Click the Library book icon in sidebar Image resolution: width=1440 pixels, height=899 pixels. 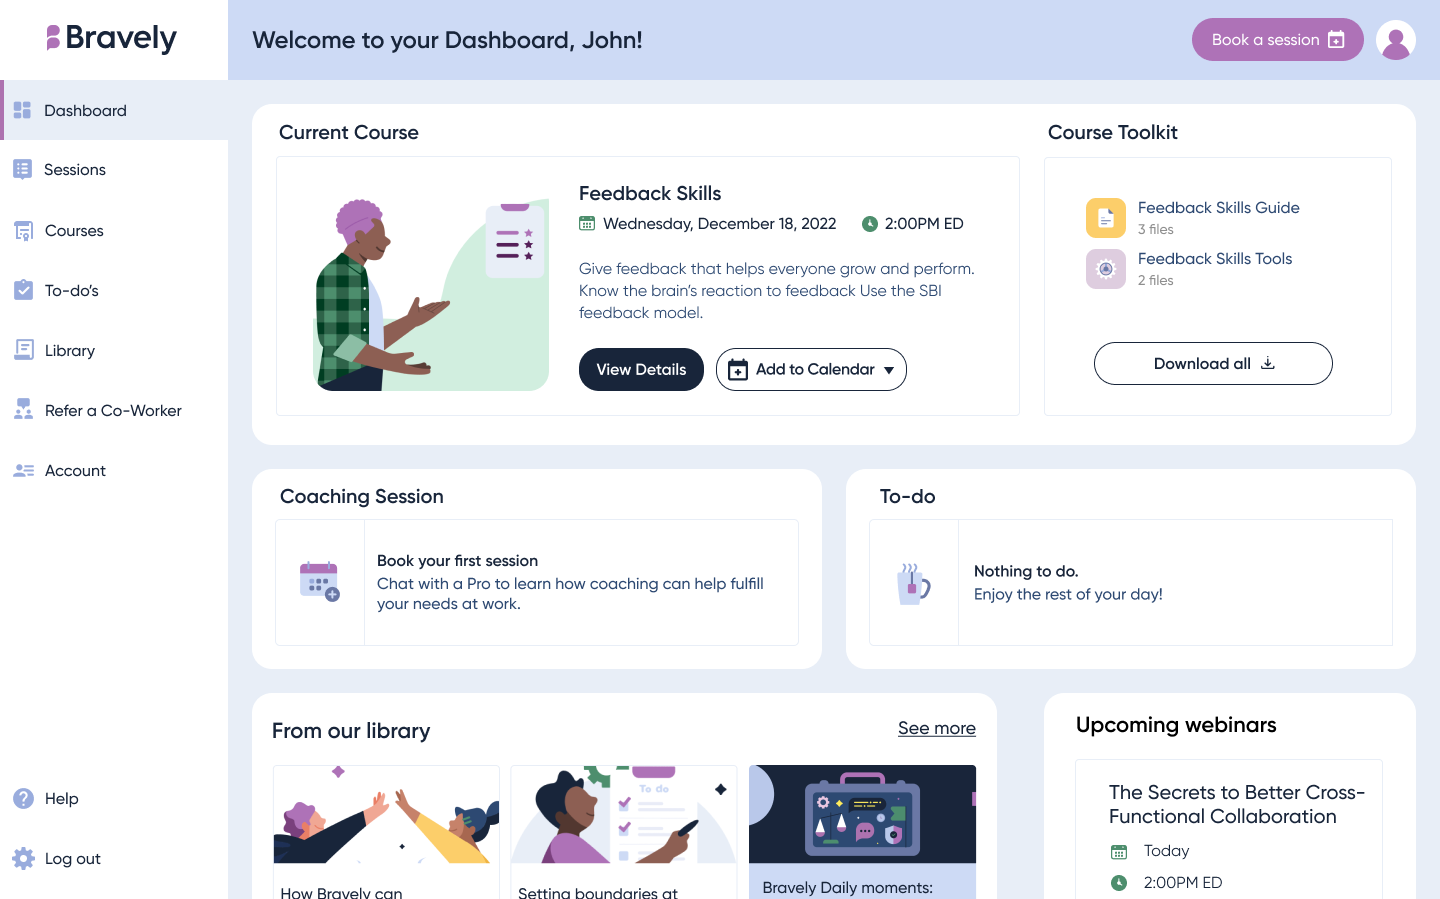24,350
